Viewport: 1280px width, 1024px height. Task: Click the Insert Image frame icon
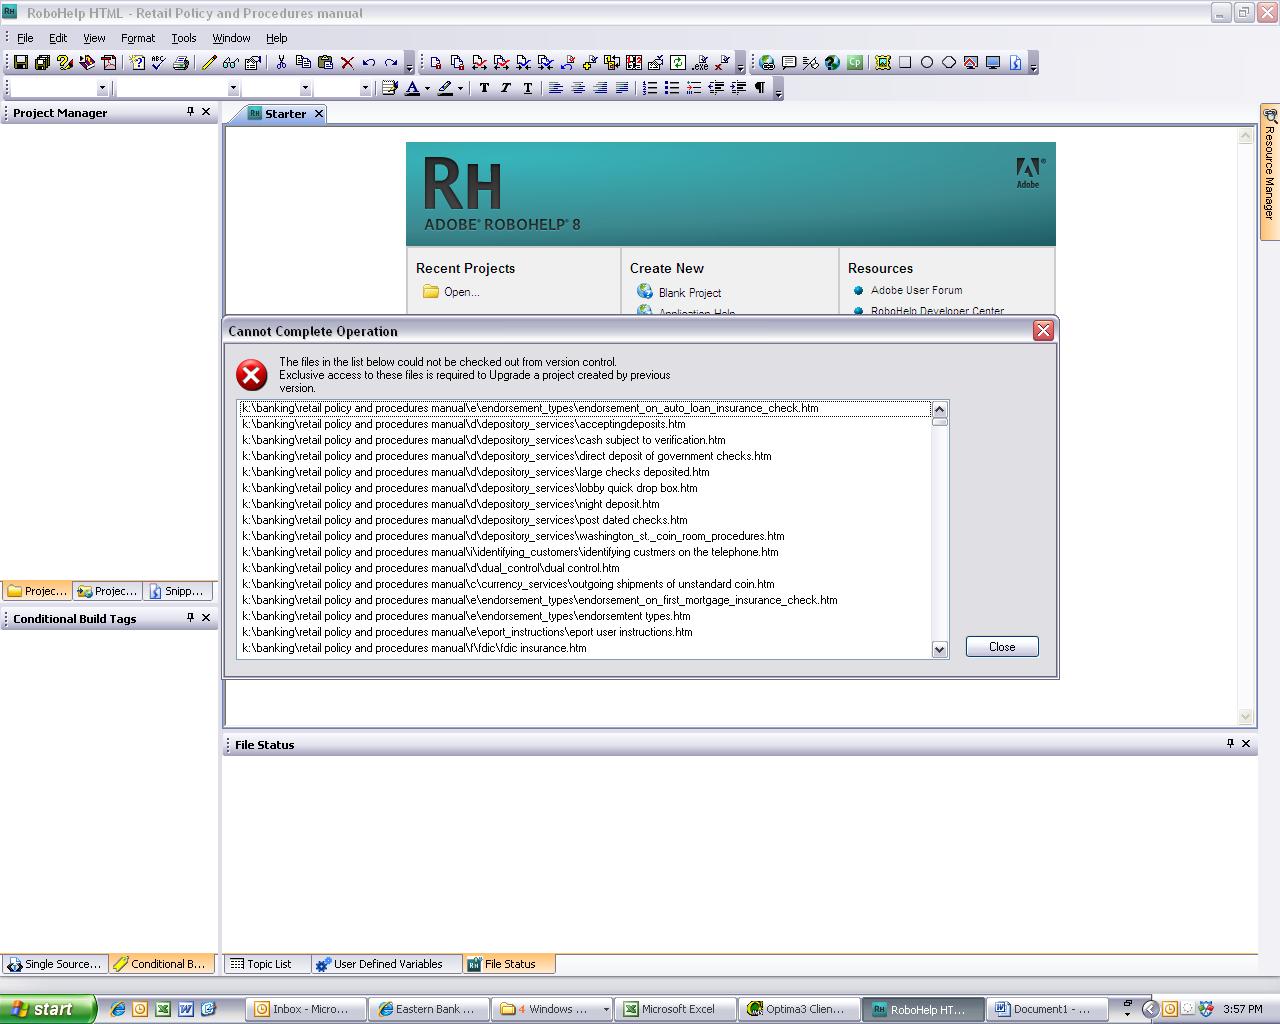coord(883,62)
